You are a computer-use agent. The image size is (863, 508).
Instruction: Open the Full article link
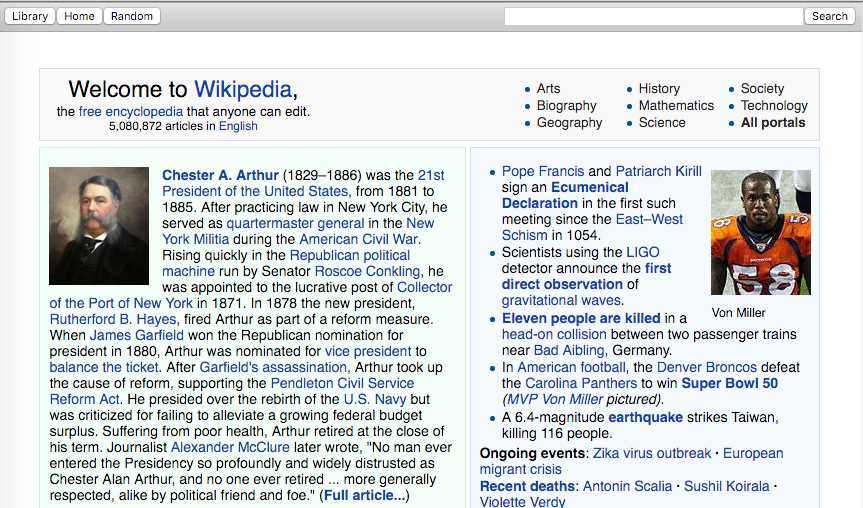point(364,495)
